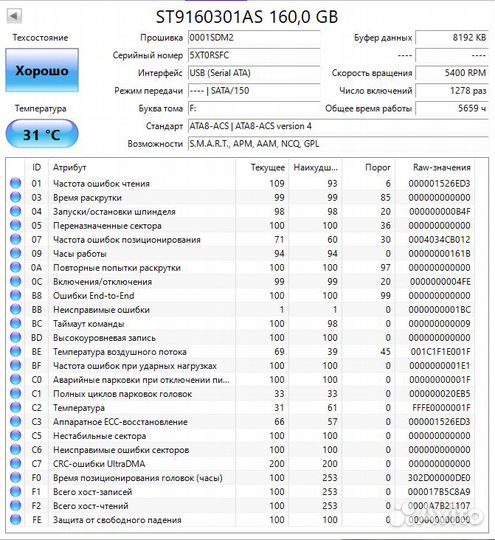
Task: Click raw value 0000000161B
Action: pyautogui.click(x=440, y=254)
